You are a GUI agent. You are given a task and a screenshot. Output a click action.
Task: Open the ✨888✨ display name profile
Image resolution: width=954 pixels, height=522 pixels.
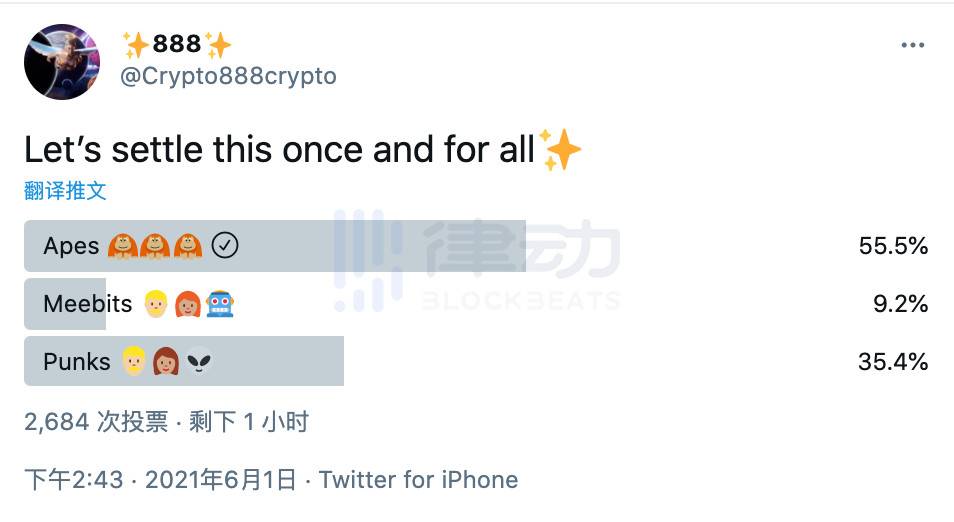(x=177, y=45)
